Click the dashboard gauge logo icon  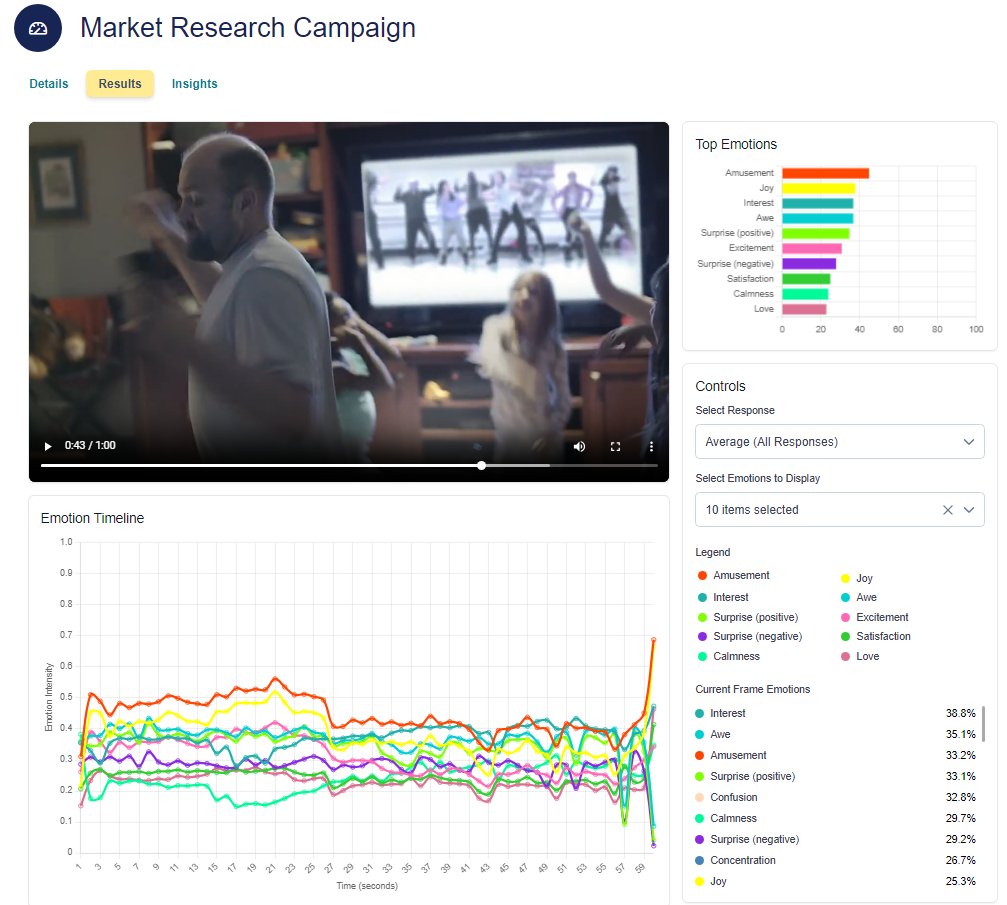pyautogui.click(x=38, y=28)
